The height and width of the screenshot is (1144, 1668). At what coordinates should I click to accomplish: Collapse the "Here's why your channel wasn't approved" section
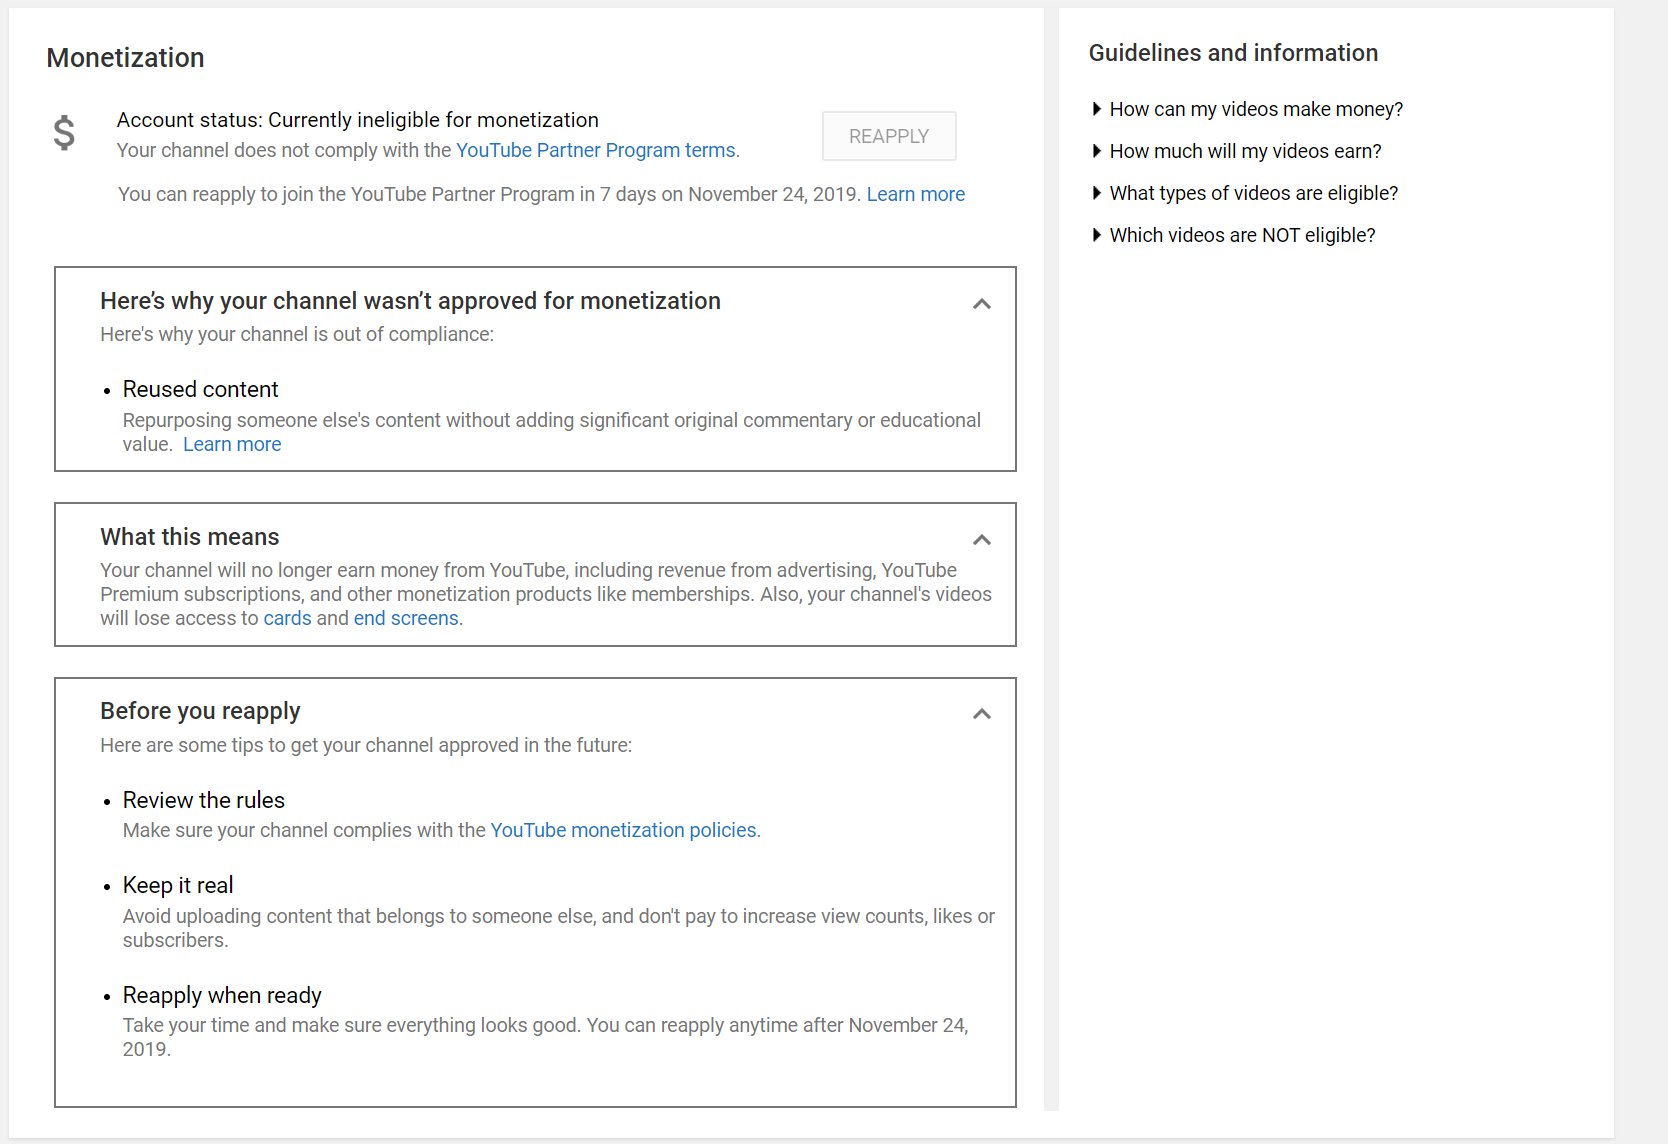982,304
